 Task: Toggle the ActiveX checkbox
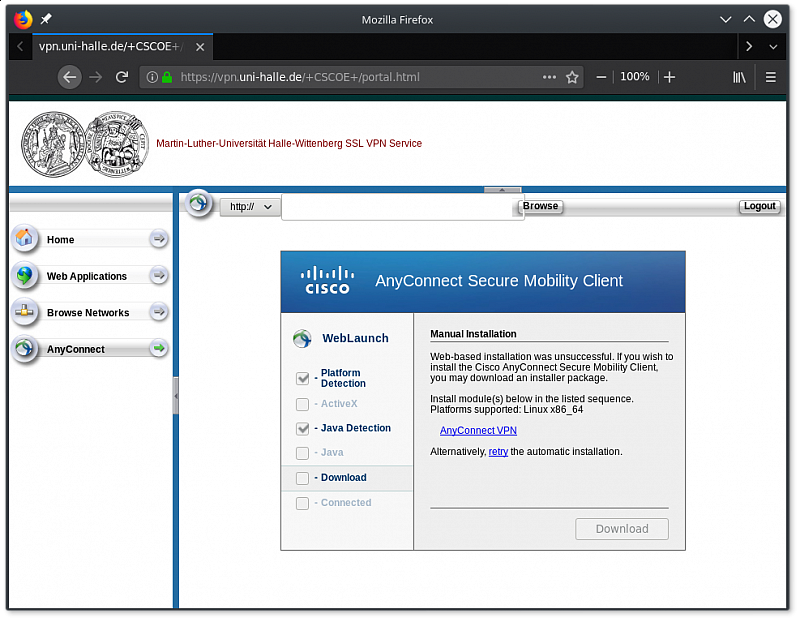coord(303,404)
